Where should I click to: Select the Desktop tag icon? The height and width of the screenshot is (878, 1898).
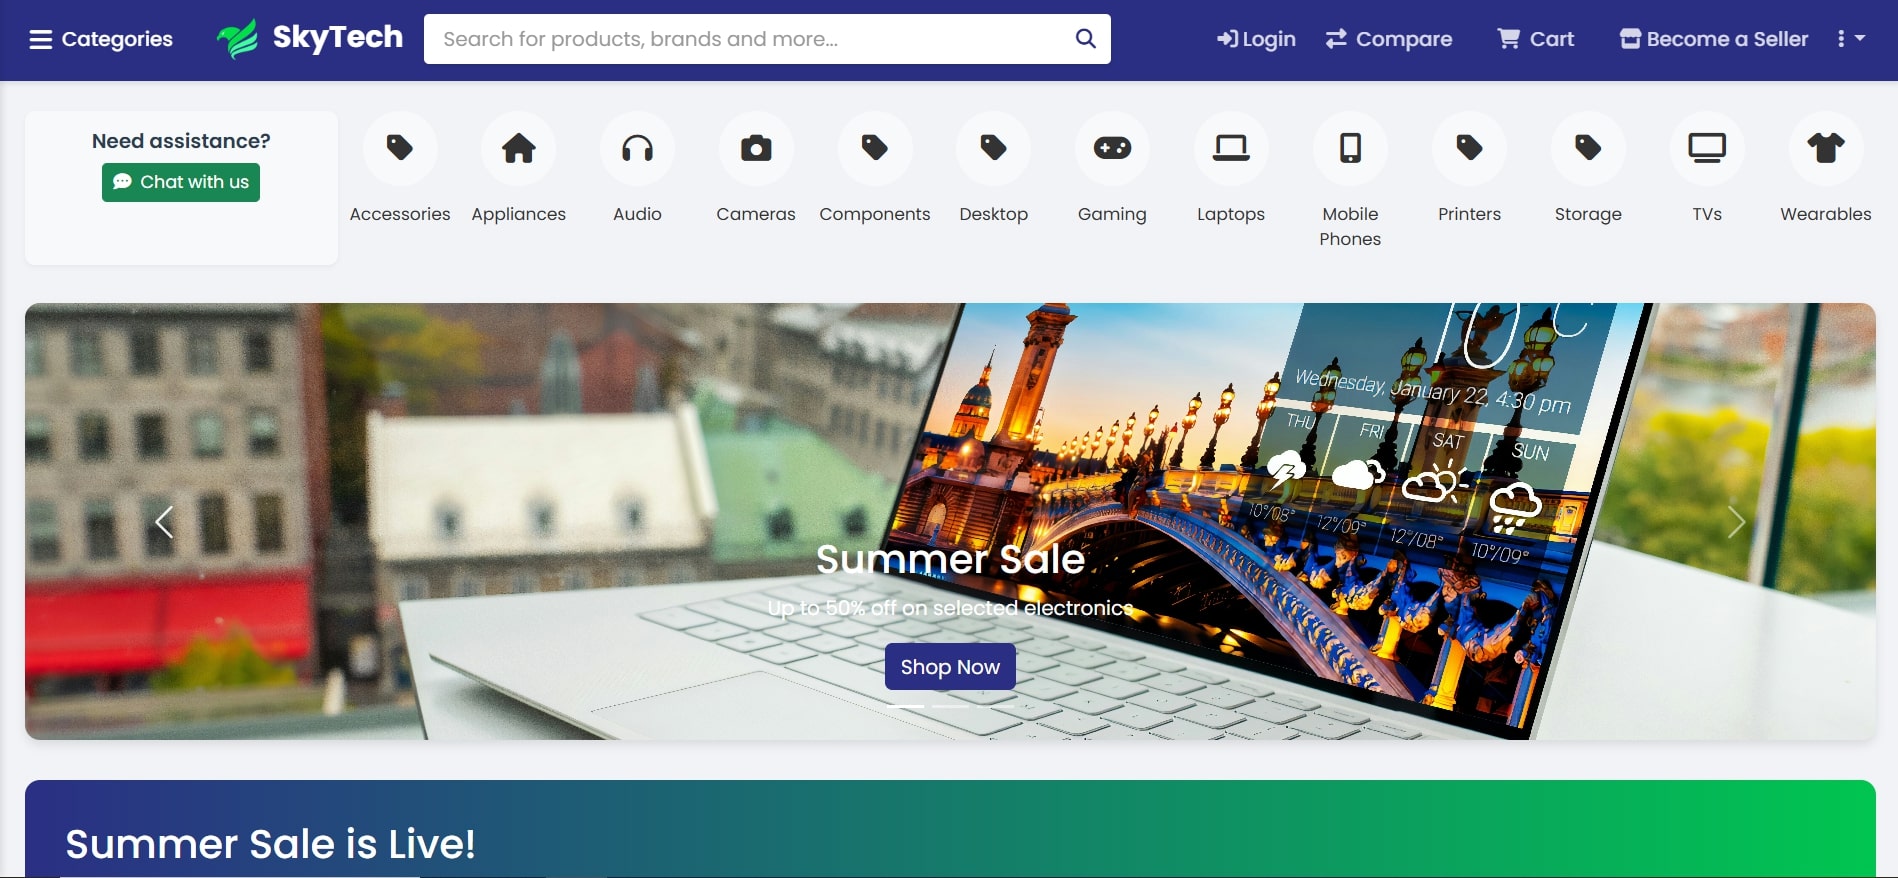tap(994, 148)
